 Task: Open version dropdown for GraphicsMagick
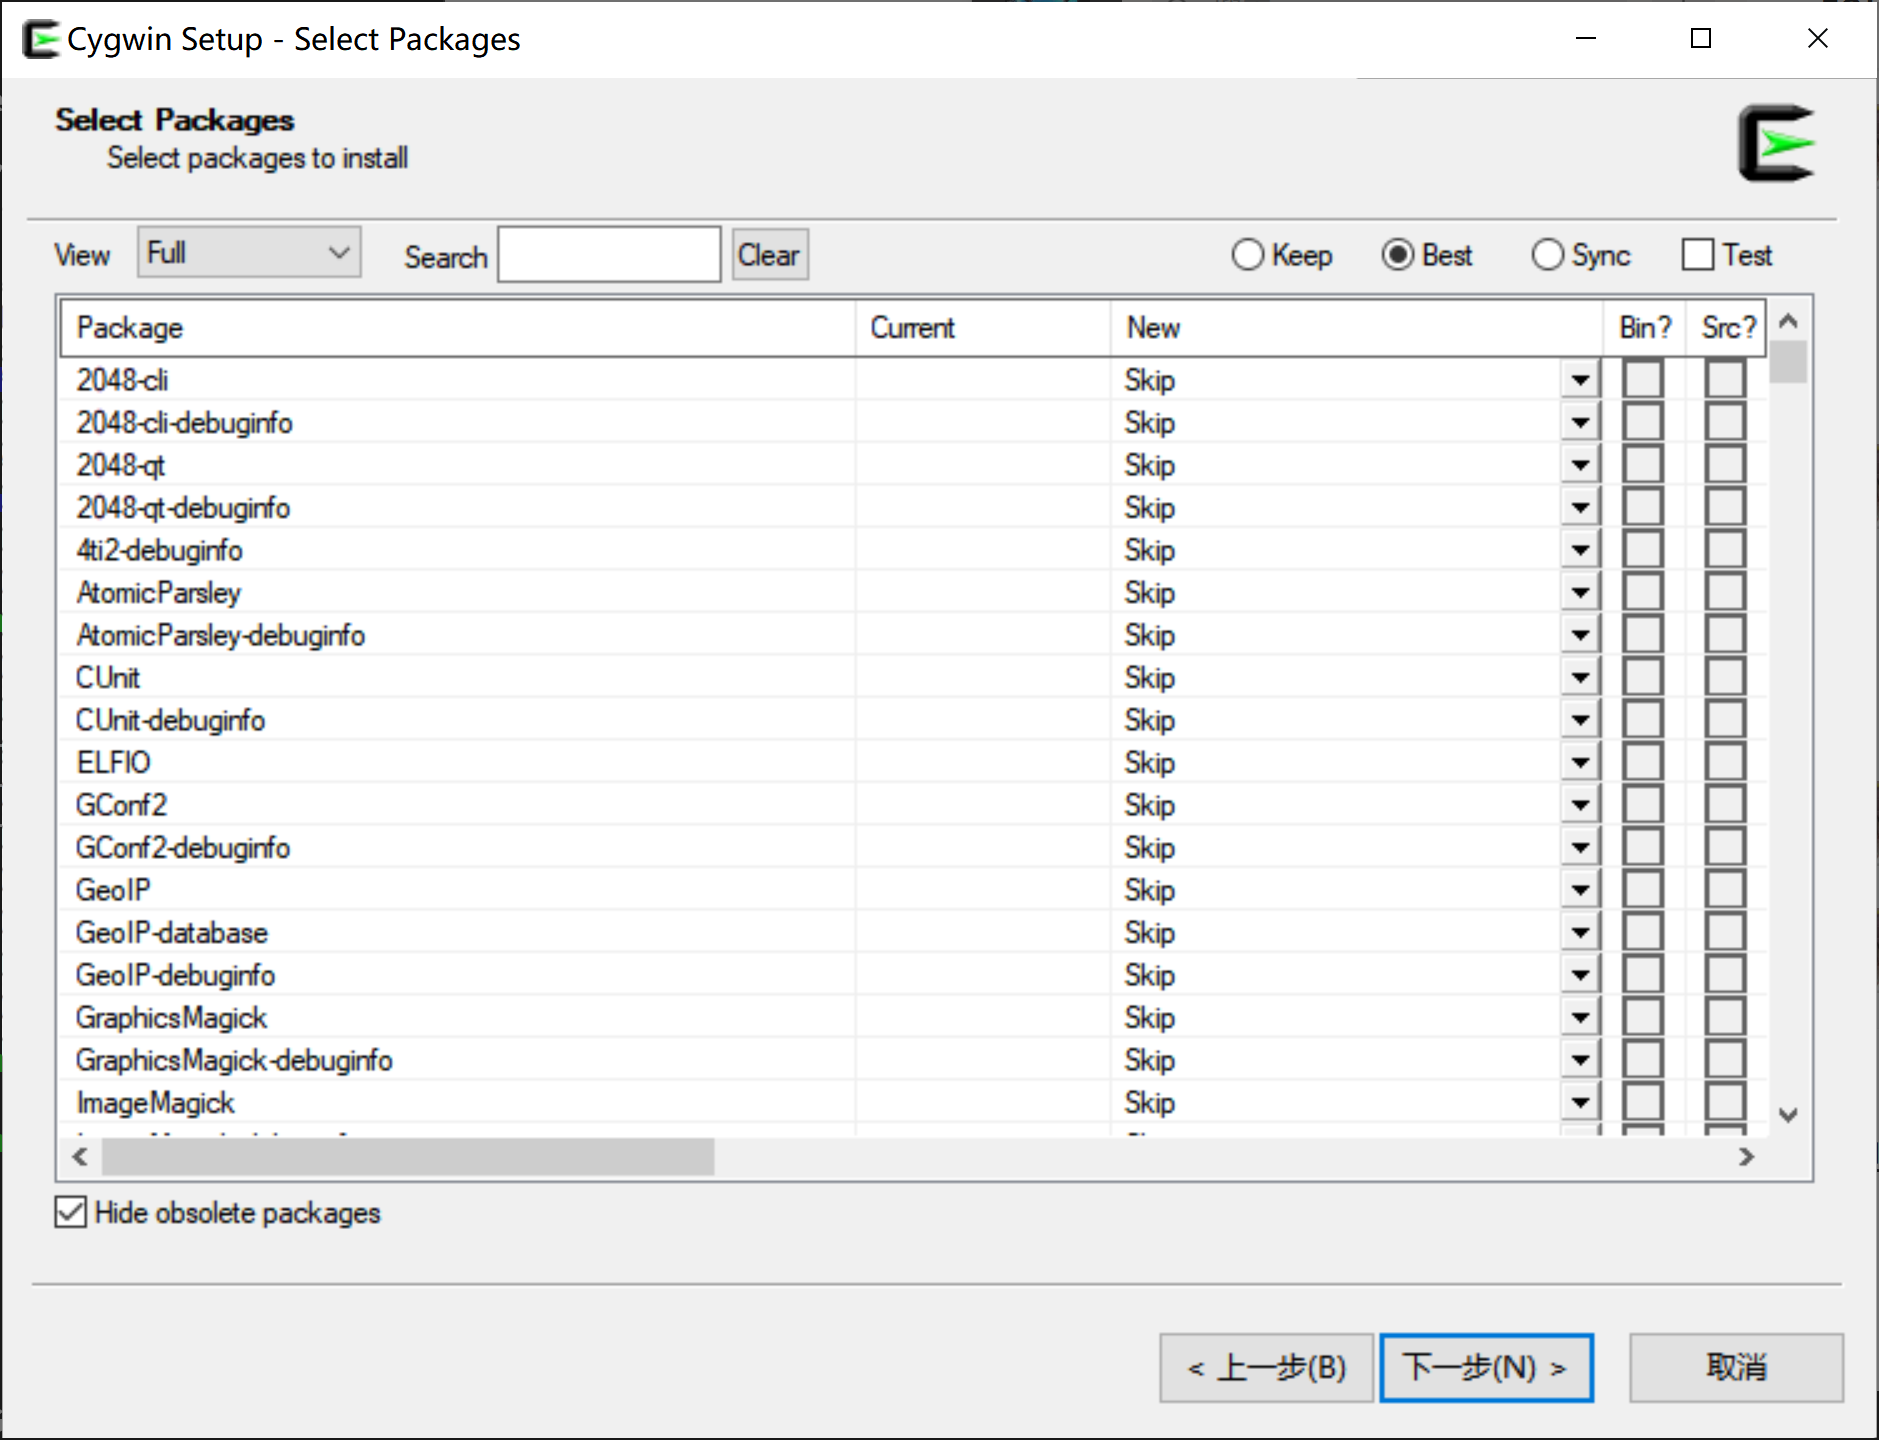[x=1580, y=1018]
